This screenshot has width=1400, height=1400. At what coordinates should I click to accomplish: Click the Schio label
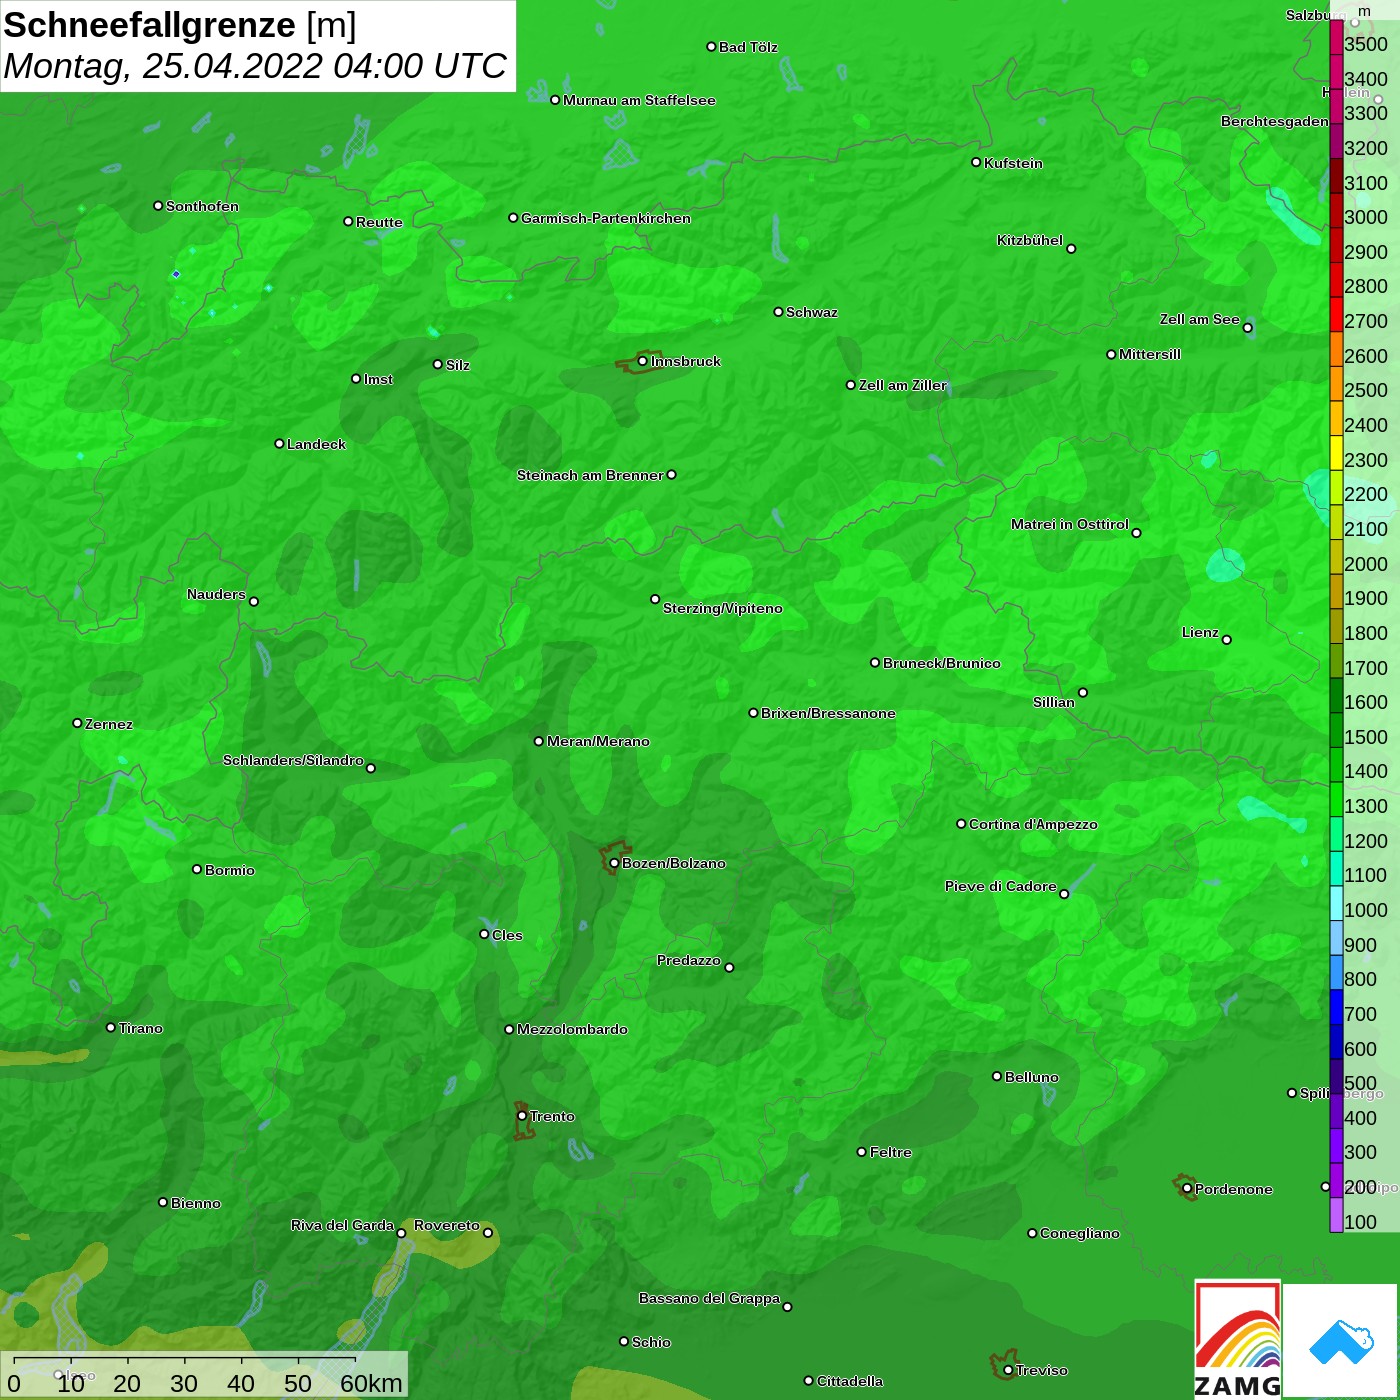[651, 1342]
